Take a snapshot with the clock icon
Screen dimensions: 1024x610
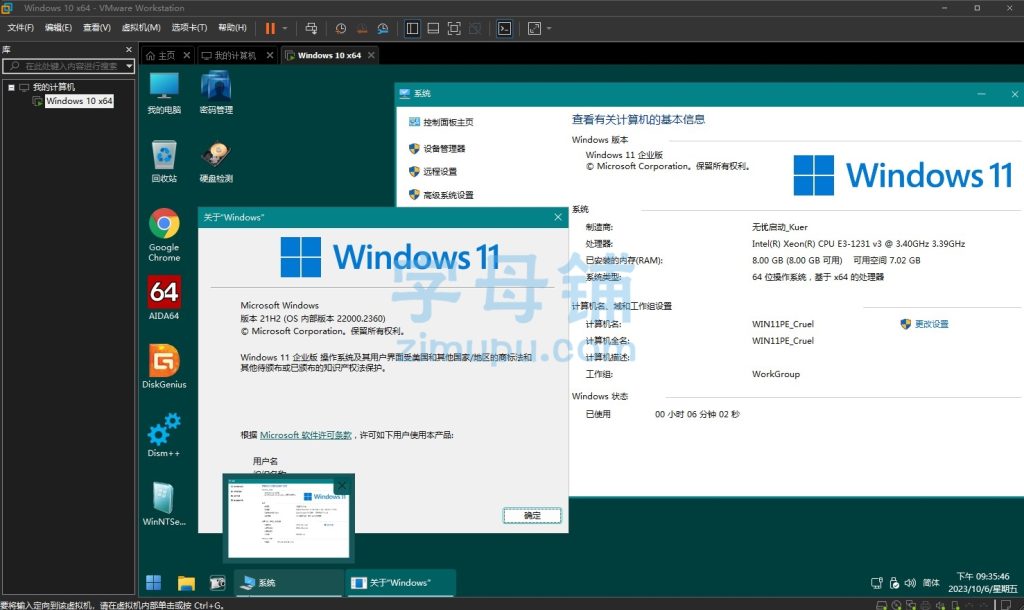tap(341, 28)
